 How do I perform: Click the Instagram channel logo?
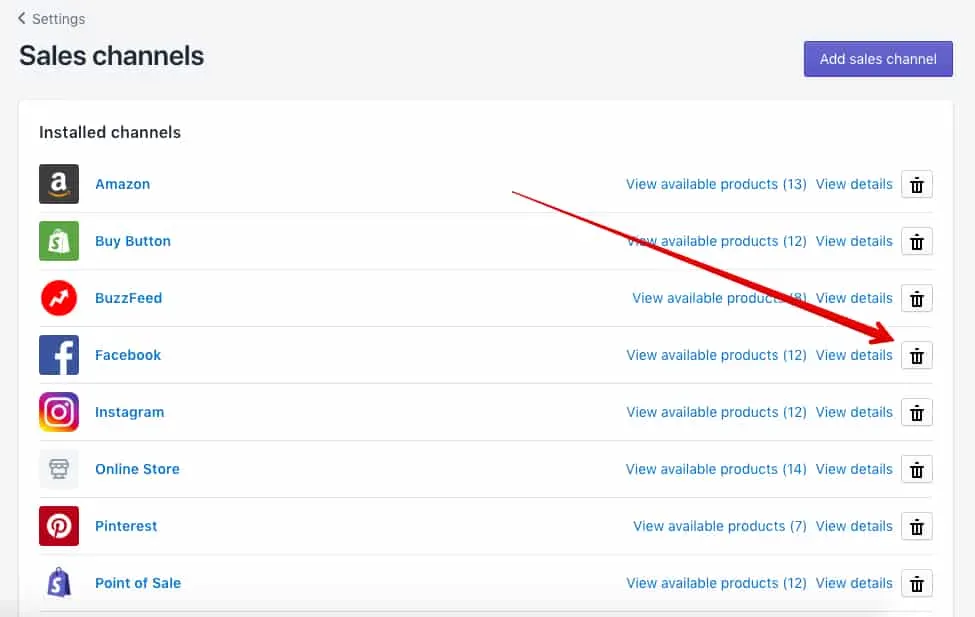pyautogui.click(x=58, y=412)
